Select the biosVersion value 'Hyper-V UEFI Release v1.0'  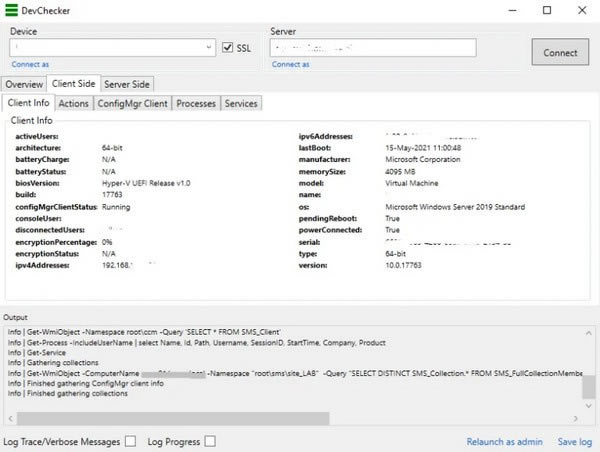(146, 183)
